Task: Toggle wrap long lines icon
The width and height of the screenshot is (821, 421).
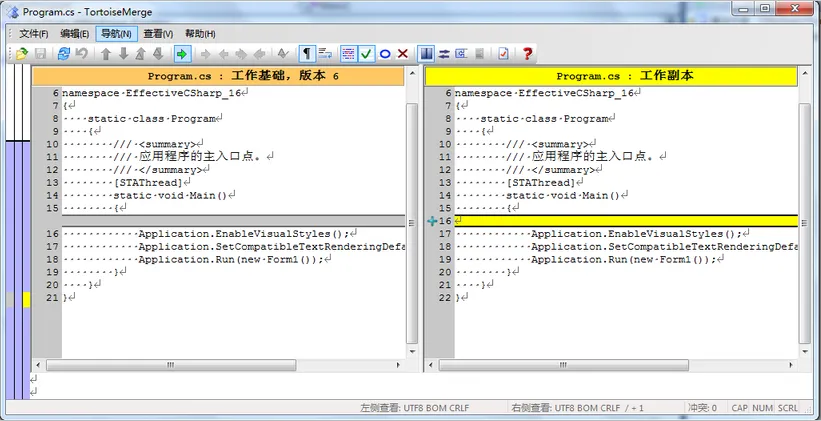Action: (325, 53)
